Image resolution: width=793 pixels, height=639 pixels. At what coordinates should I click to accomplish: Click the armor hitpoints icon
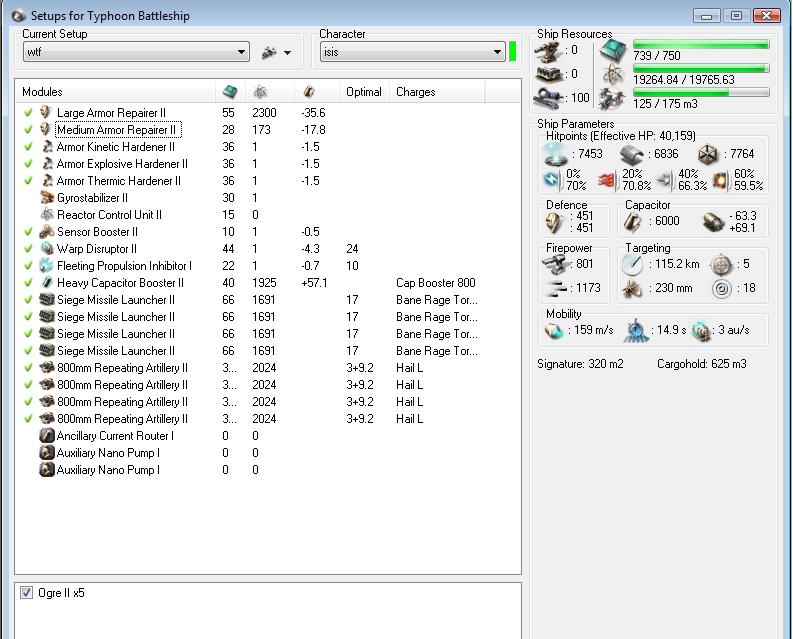tap(632, 154)
